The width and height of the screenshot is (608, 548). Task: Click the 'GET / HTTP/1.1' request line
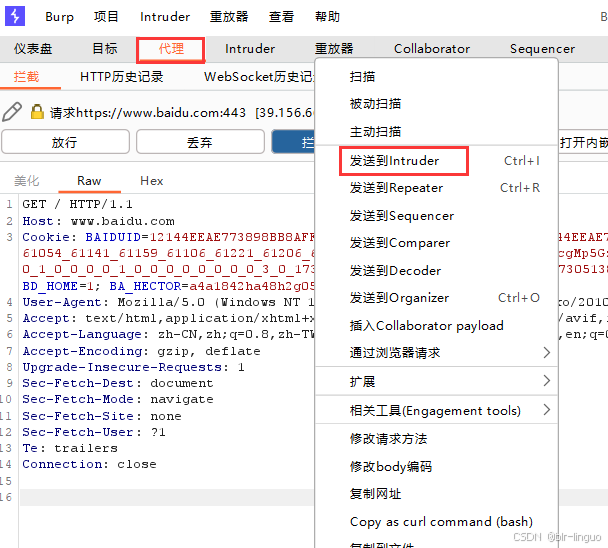pyautogui.click(x=77, y=204)
